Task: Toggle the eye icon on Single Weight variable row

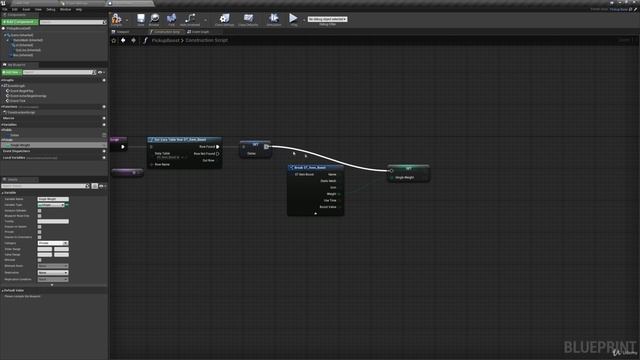Action: tap(104, 145)
